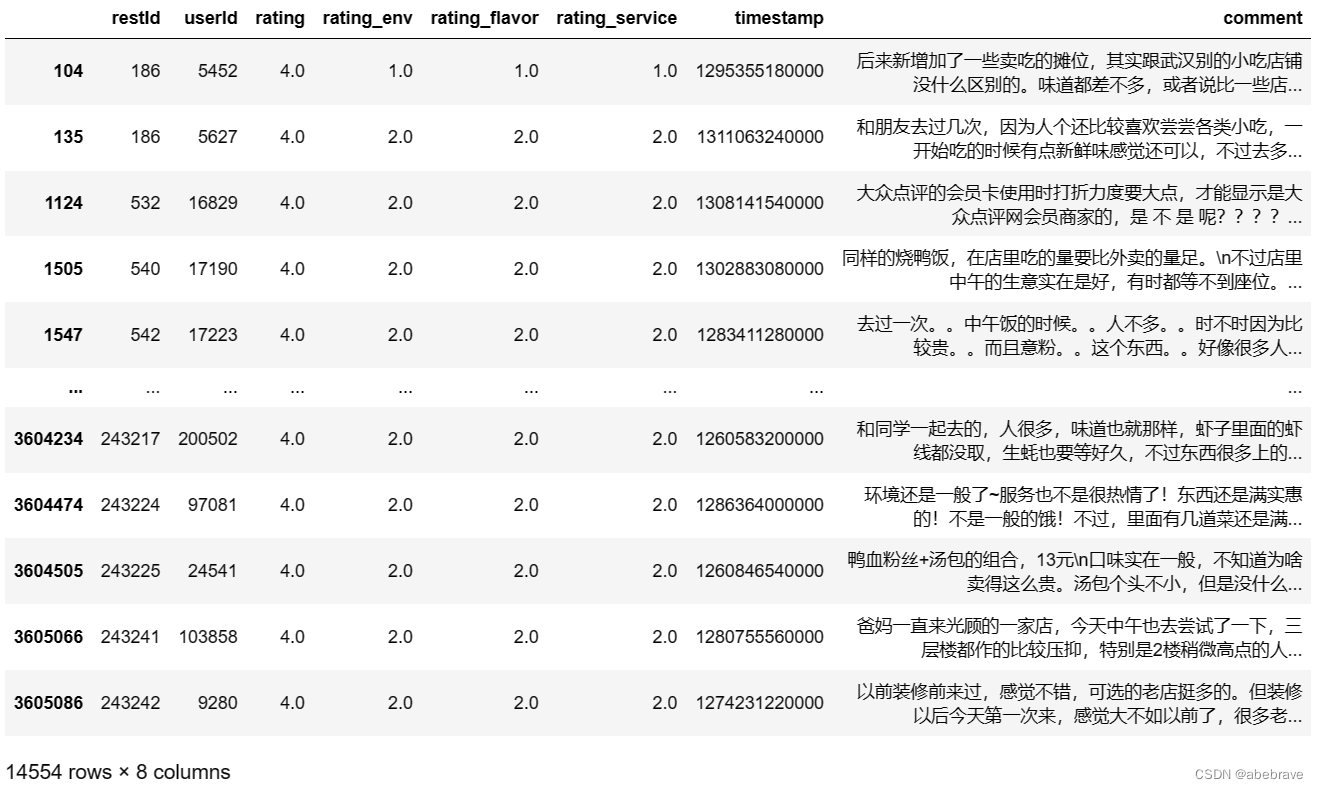Click the rating_flavor column header
This screenshot has height=789, width=1318.
484,18
